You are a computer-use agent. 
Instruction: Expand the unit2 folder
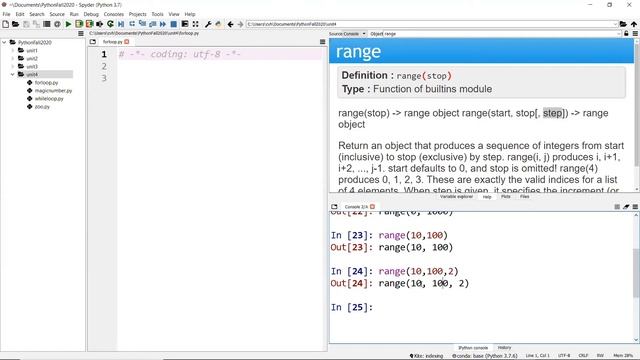pos(13,58)
